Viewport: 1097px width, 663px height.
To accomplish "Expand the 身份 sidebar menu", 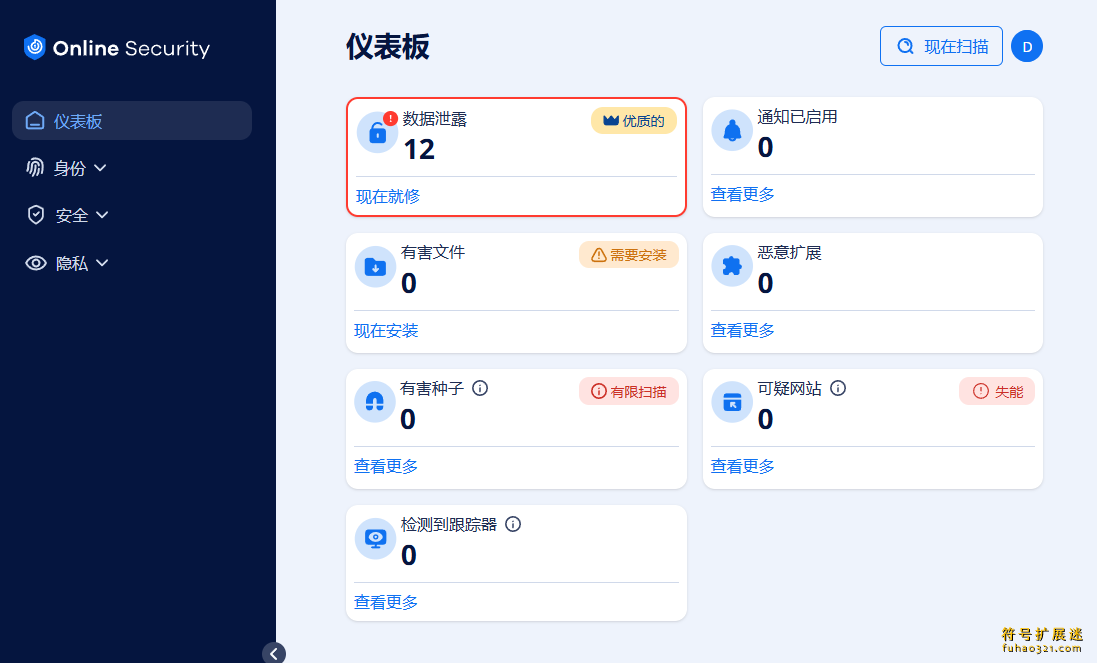I will tap(66, 168).
